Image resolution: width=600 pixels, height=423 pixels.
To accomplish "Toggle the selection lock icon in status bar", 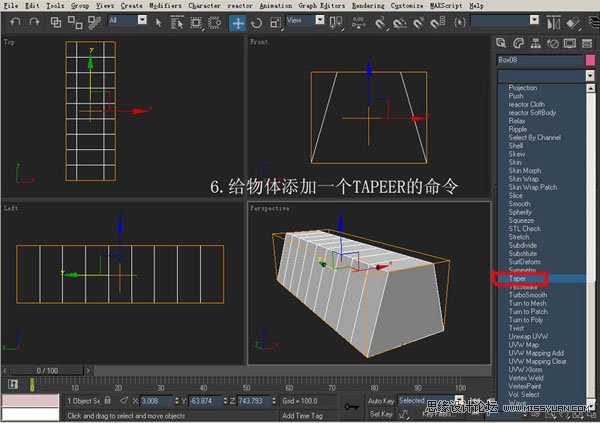I will [x=109, y=401].
